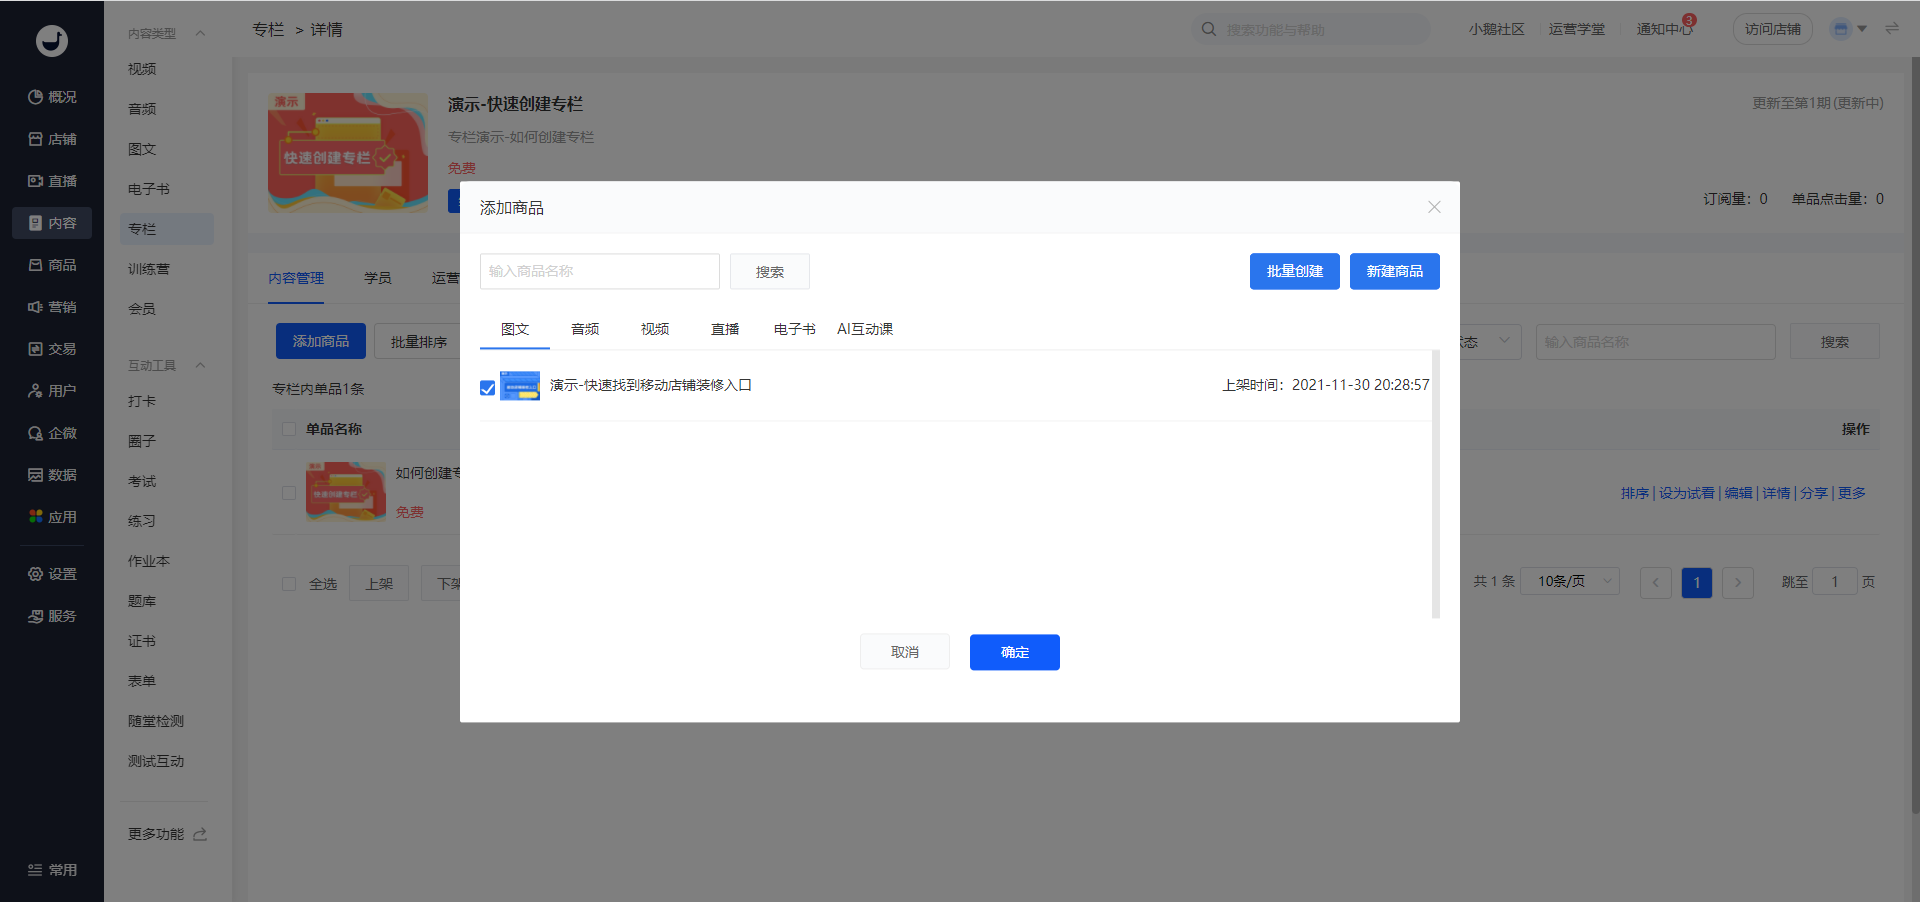1920x902 pixels.
Task: Select the 营销 marketing megaphone icon
Action: 36,307
